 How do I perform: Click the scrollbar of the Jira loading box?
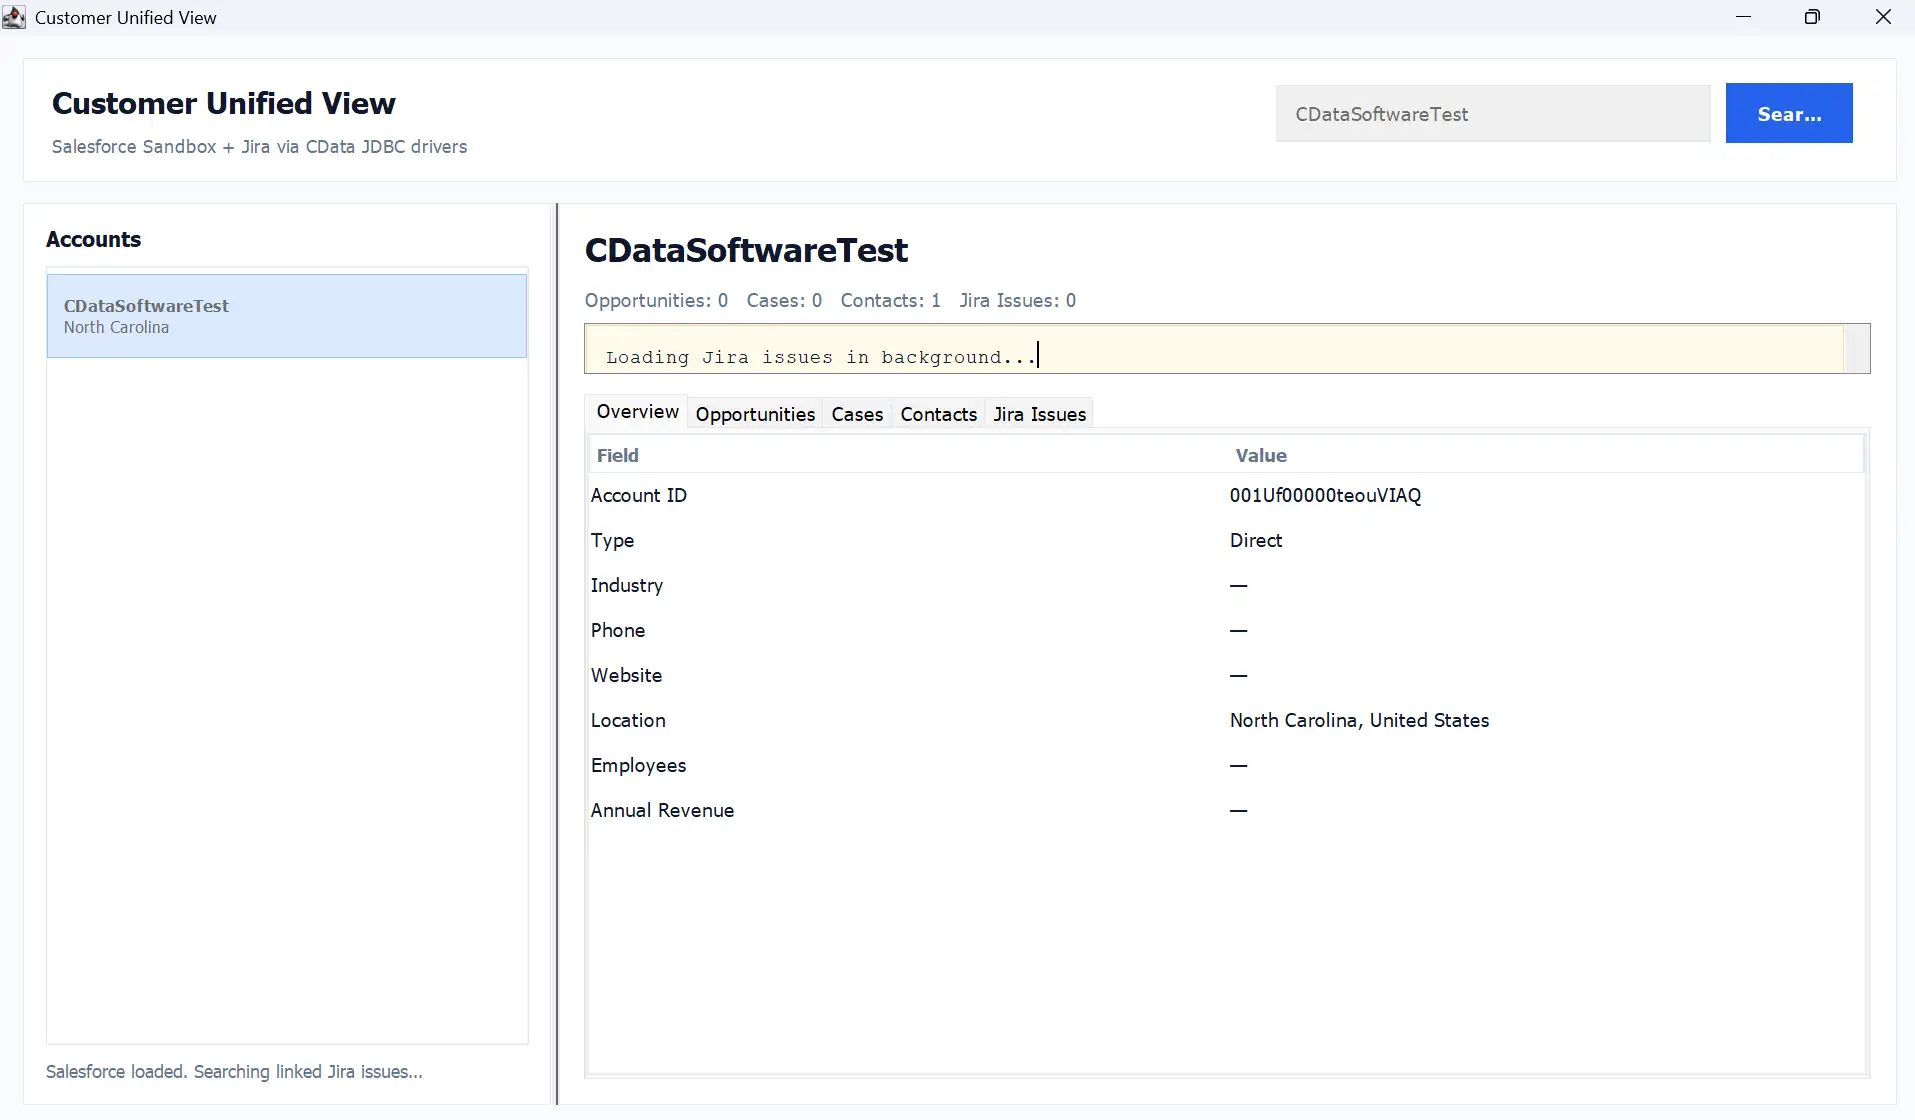[x=1857, y=349]
